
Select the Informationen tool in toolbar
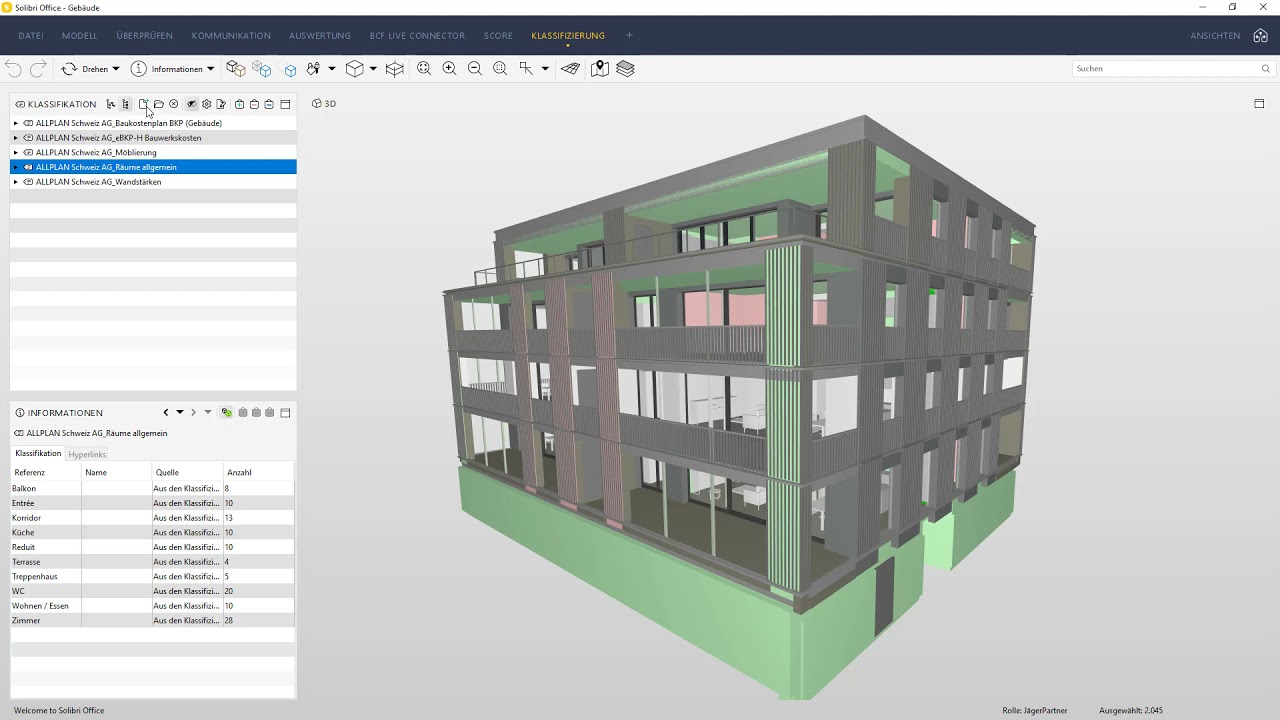[167, 69]
